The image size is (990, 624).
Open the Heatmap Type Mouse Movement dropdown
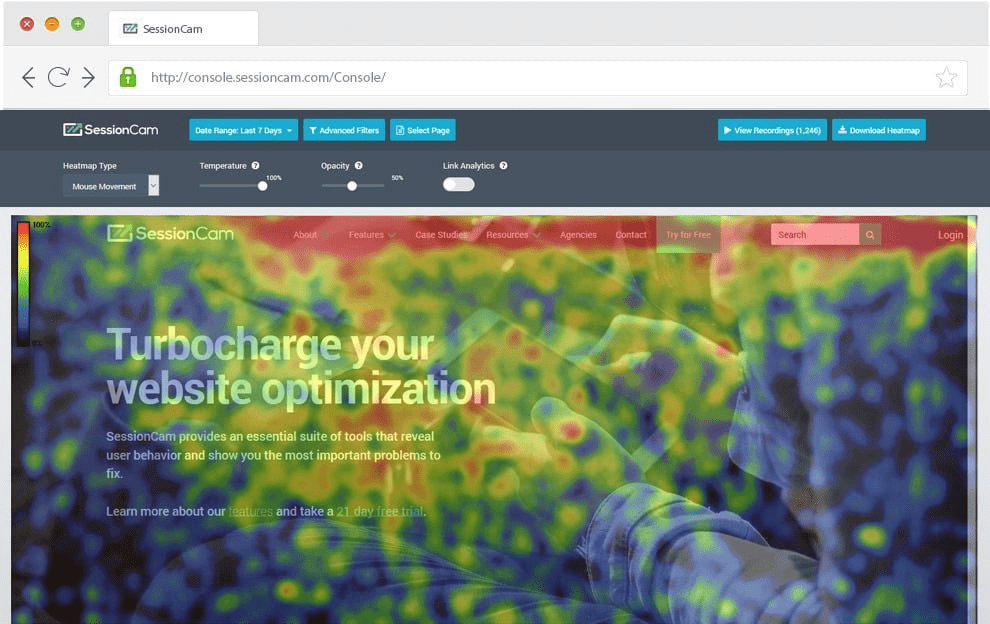click(105, 185)
